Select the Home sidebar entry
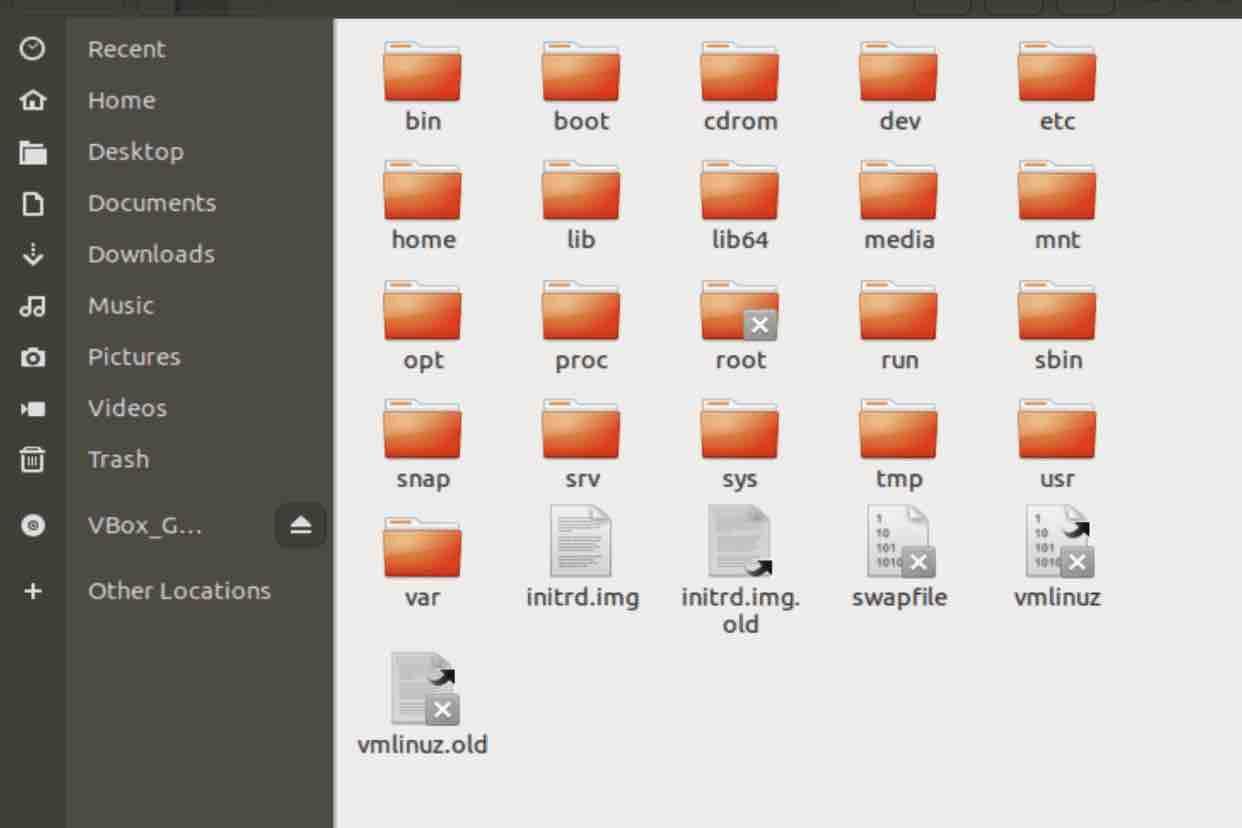Image resolution: width=1242 pixels, height=828 pixels. (x=122, y=100)
